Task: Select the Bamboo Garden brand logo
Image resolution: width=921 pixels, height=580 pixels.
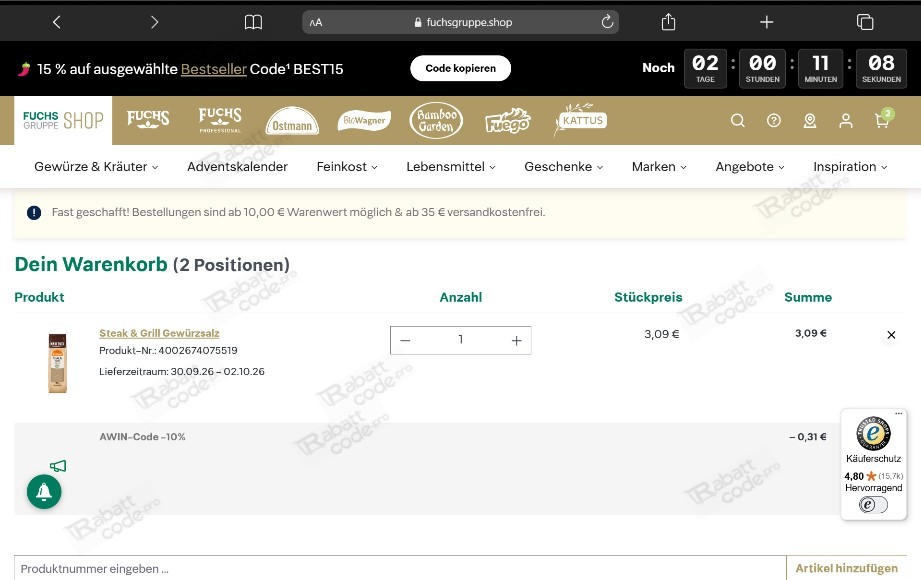Action: [x=436, y=120]
